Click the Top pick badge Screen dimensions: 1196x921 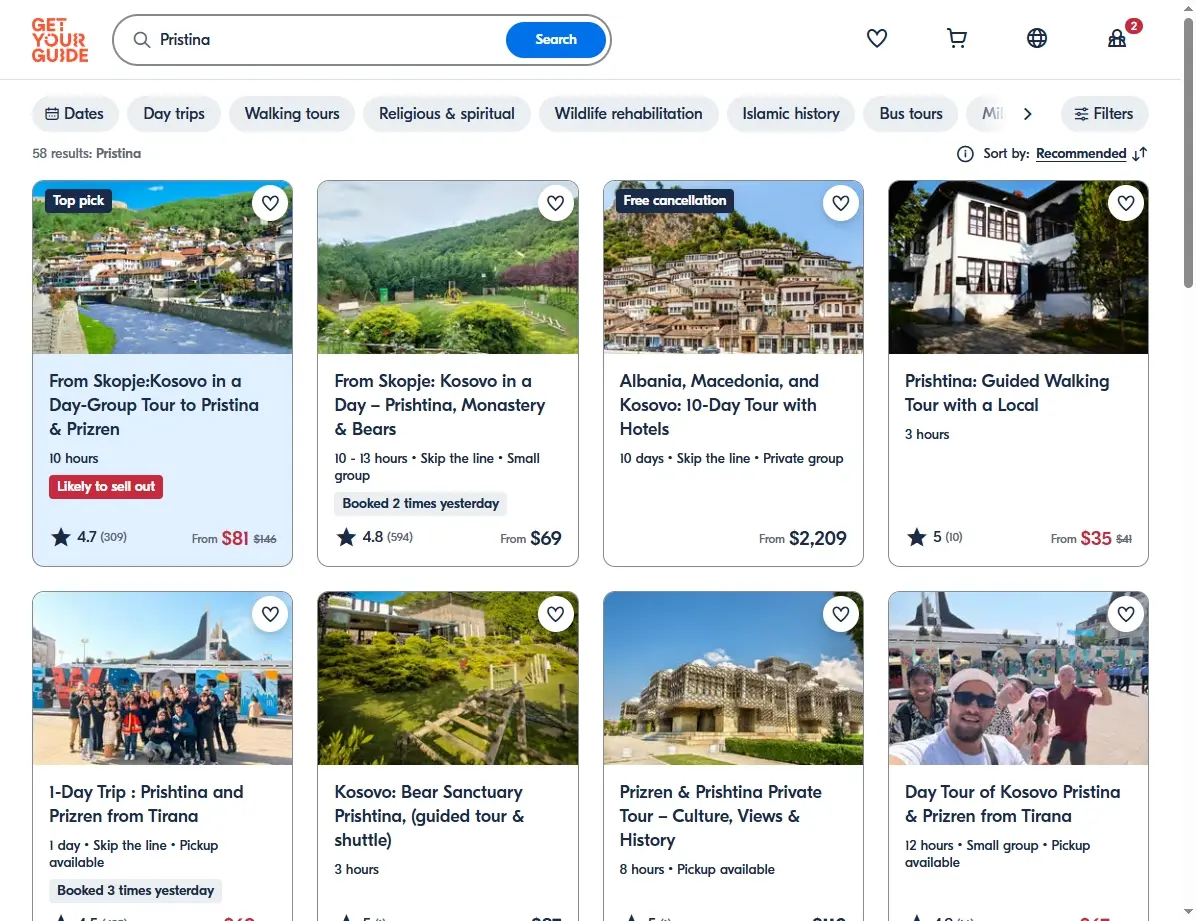[79, 201]
